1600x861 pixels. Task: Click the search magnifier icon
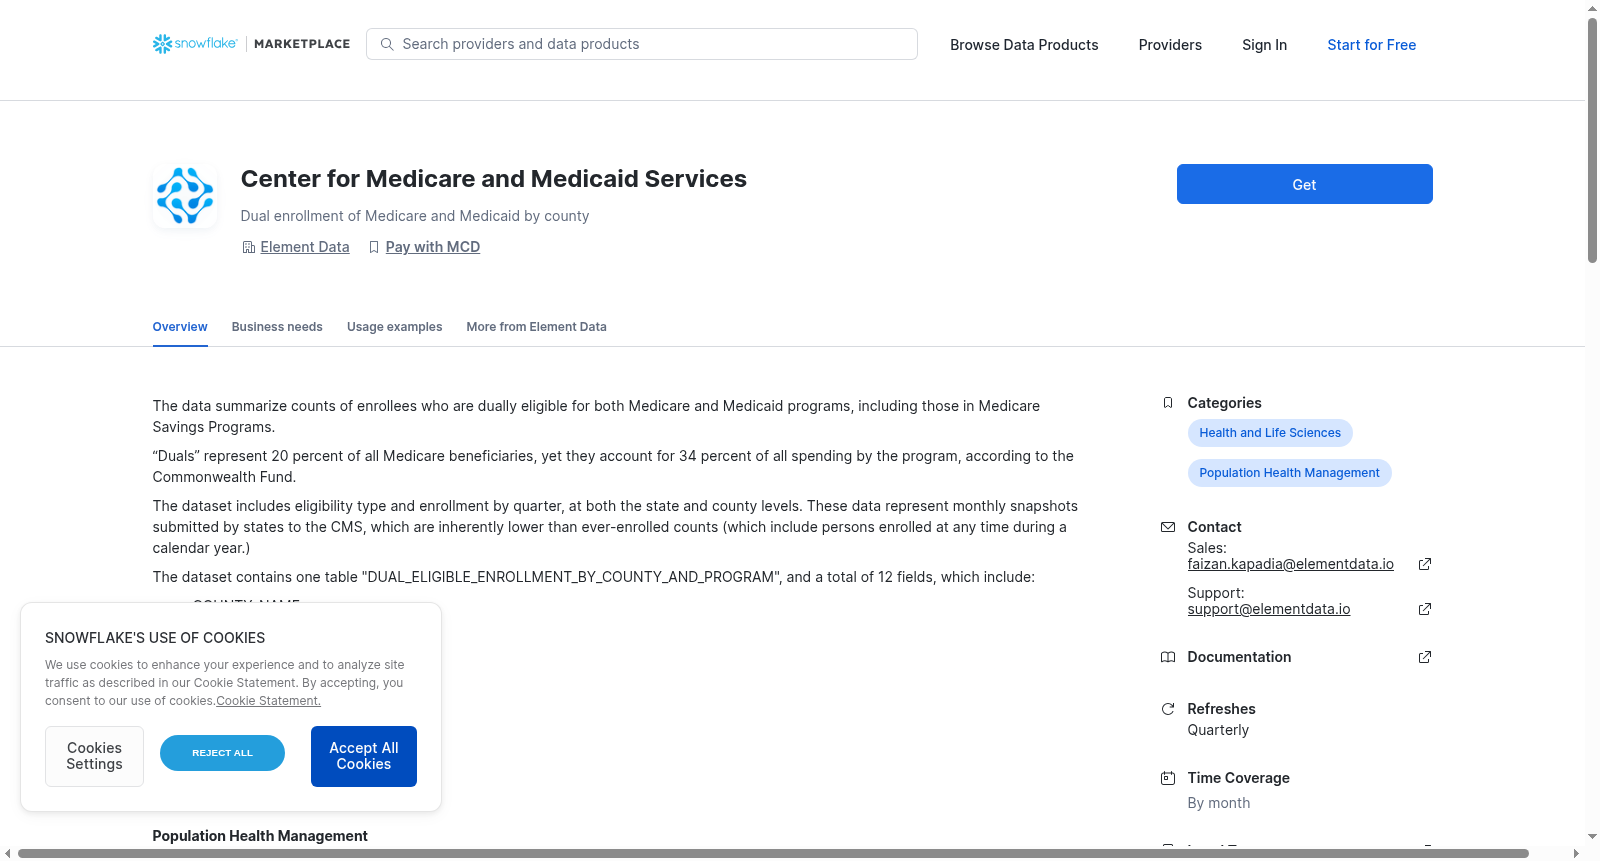tap(387, 44)
